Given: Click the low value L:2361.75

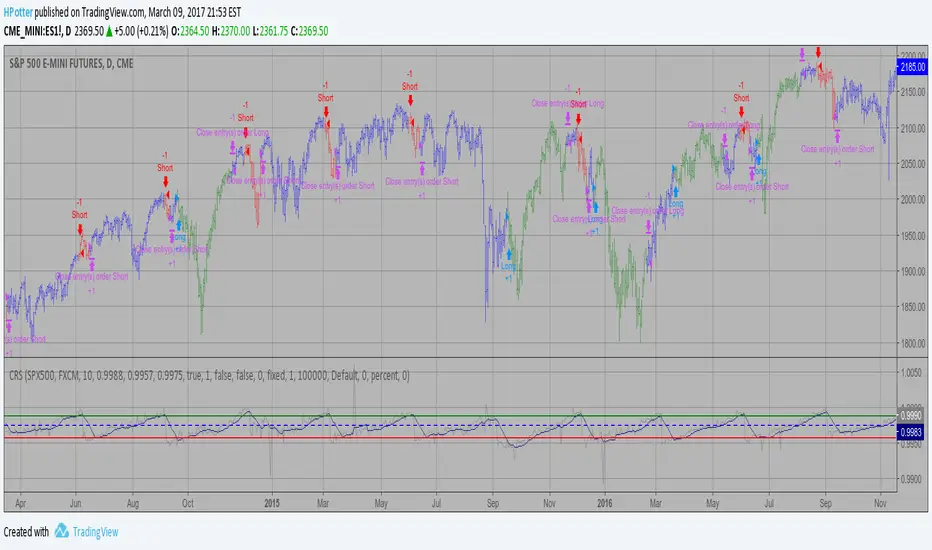Looking at the screenshot, I should point(270,31).
